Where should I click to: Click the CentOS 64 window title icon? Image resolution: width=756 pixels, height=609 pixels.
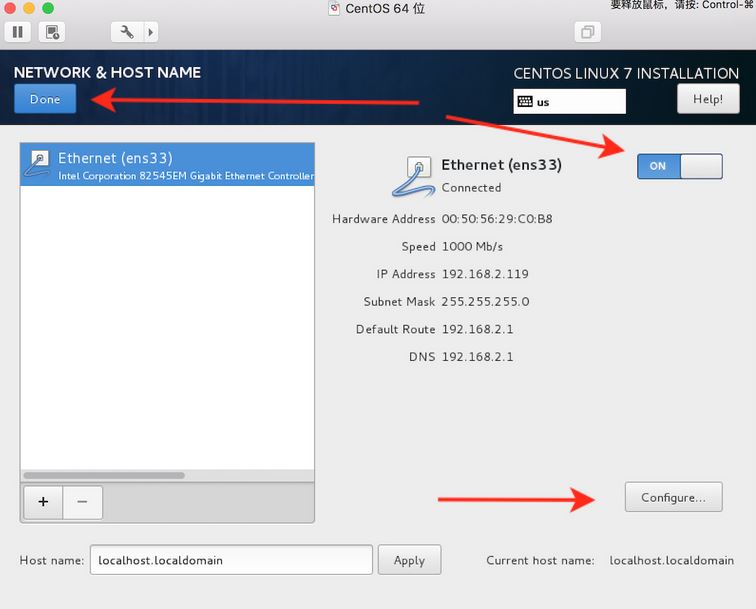pos(334,9)
